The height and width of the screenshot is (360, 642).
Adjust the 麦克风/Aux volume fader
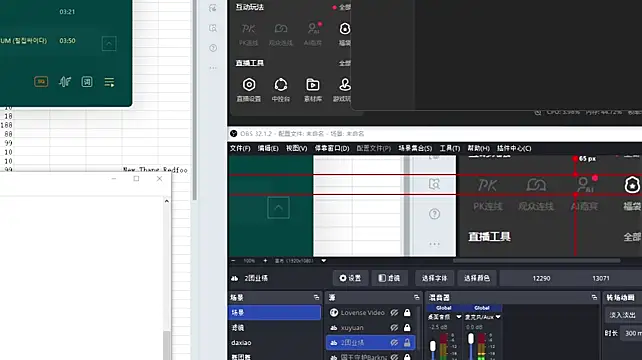(x=471, y=339)
